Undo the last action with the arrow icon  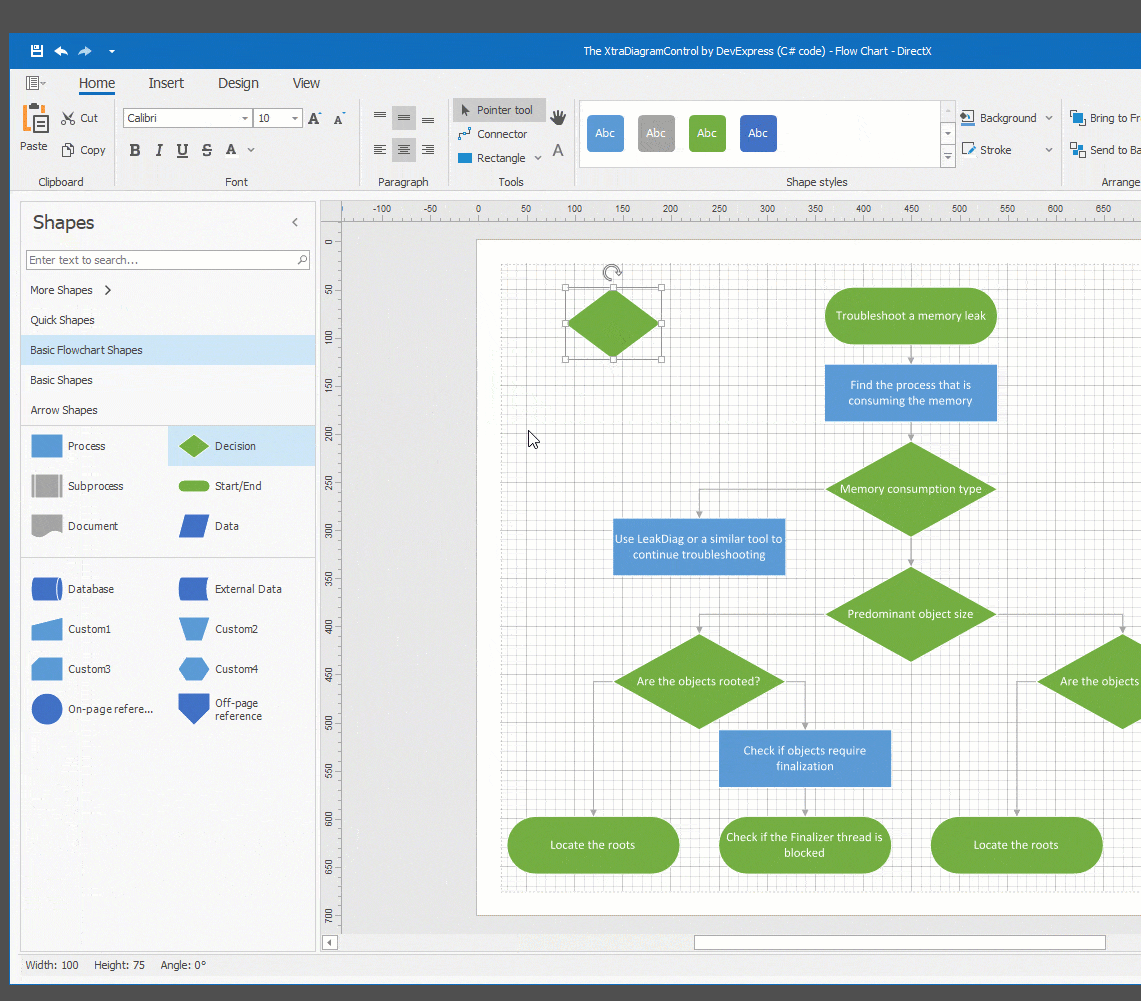click(61, 51)
